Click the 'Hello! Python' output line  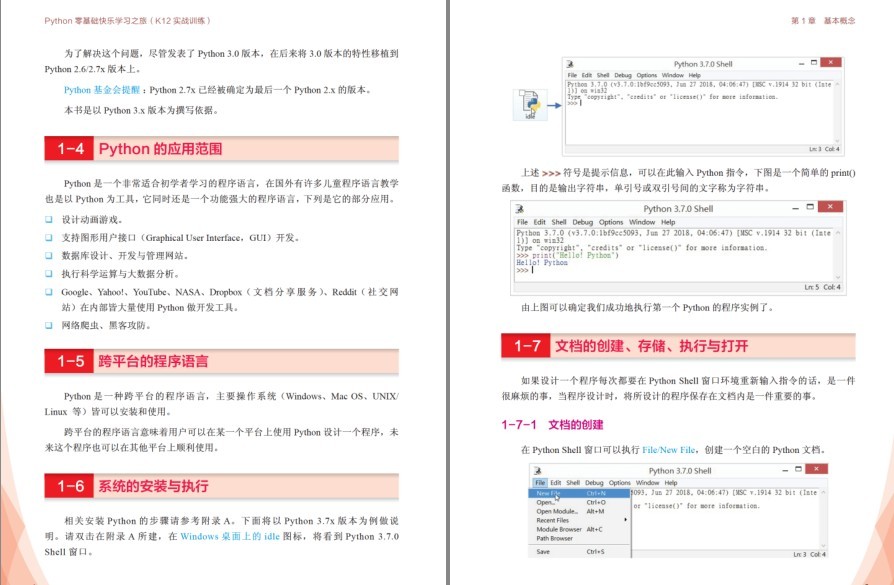click(542, 263)
